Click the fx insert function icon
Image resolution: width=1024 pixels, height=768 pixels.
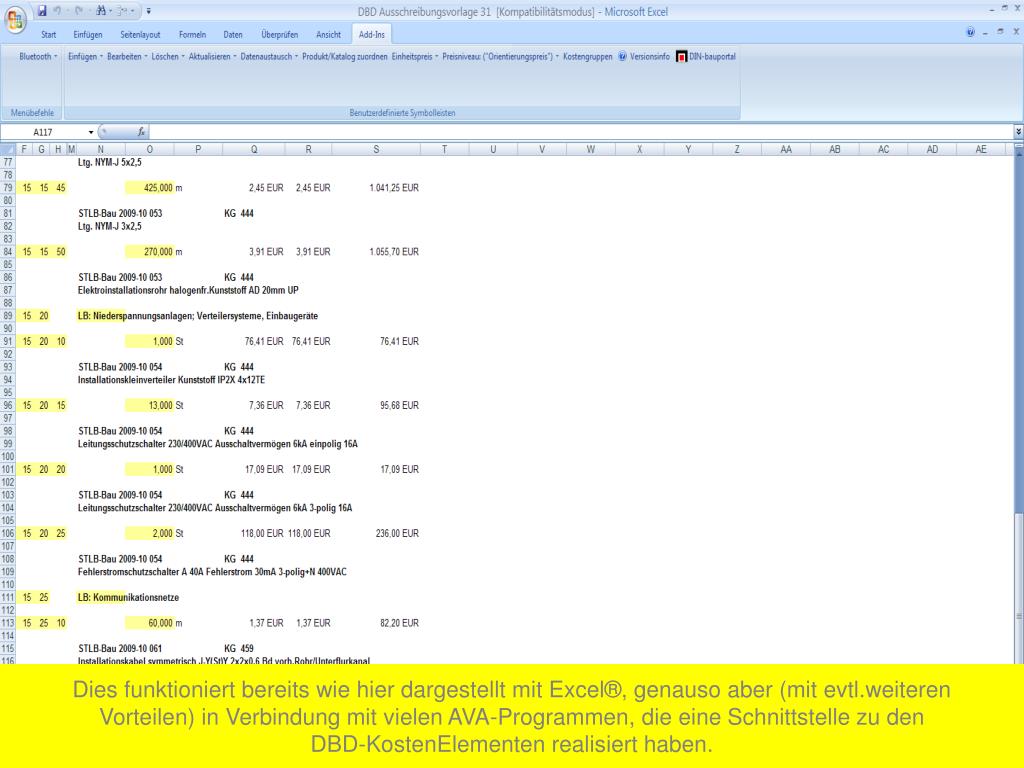pos(142,131)
